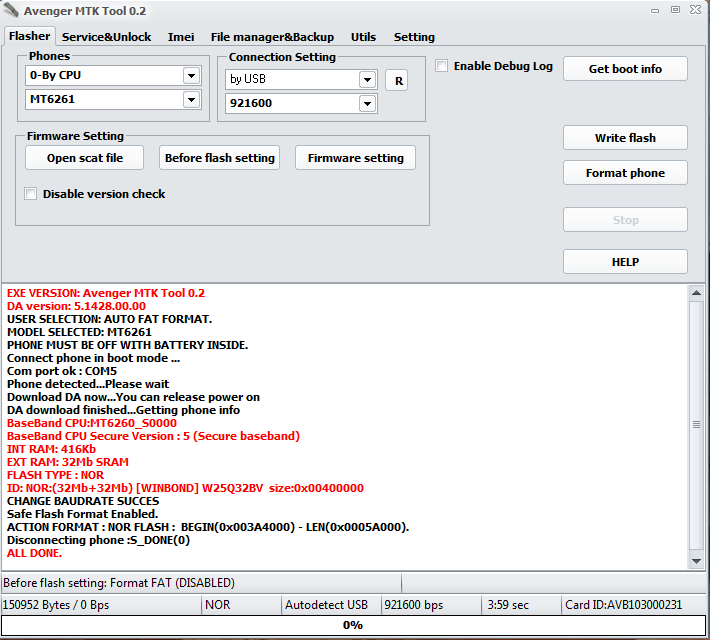
Task: Click 'CHANGE BAUDRATE SUCCES' log line
Action: point(83,501)
